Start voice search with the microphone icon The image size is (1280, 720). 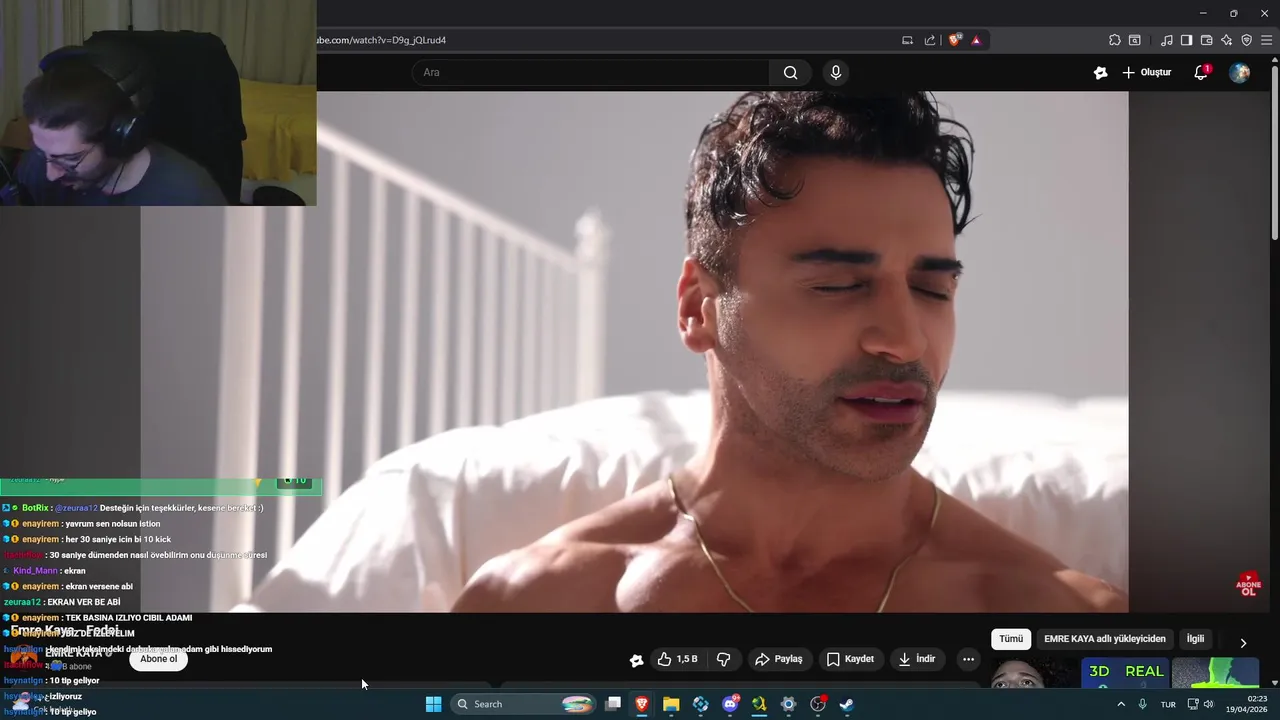(836, 72)
